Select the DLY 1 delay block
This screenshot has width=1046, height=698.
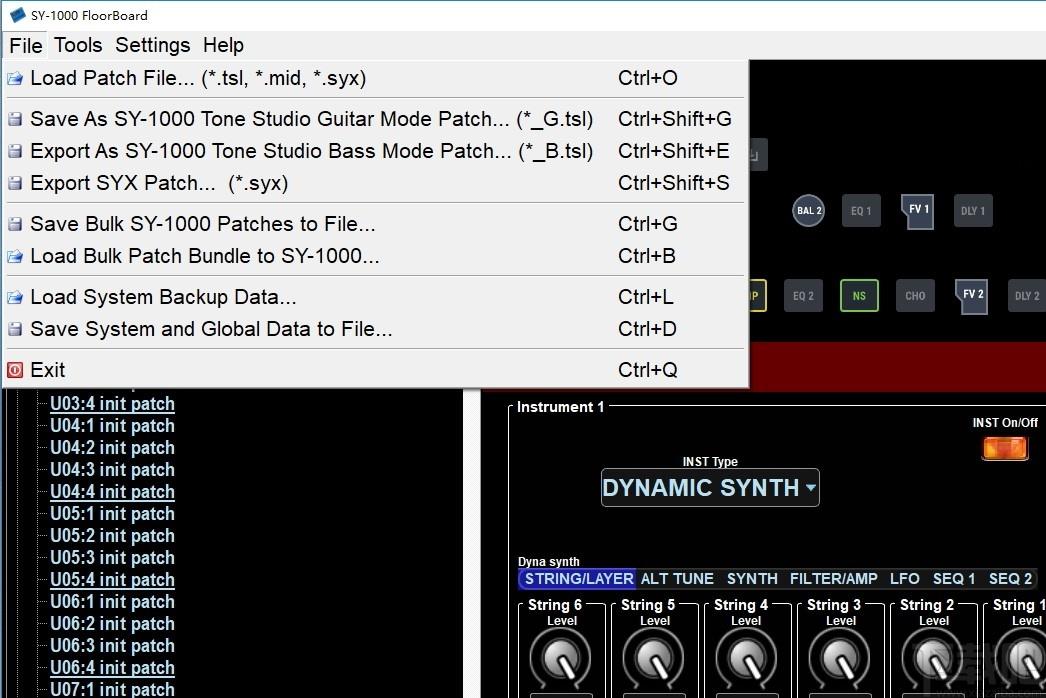point(973,211)
